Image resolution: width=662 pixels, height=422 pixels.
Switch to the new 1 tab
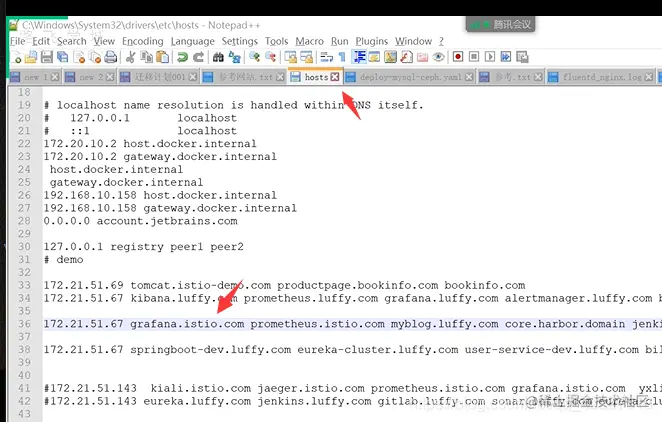point(35,77)
